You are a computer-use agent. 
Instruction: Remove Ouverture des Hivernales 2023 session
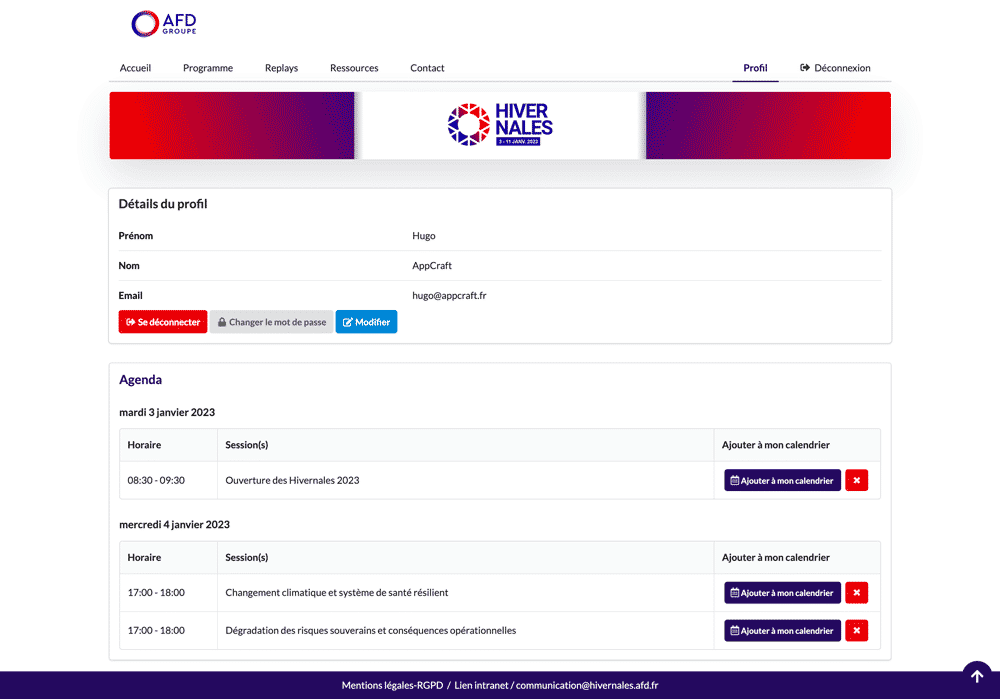click(856, 481)
